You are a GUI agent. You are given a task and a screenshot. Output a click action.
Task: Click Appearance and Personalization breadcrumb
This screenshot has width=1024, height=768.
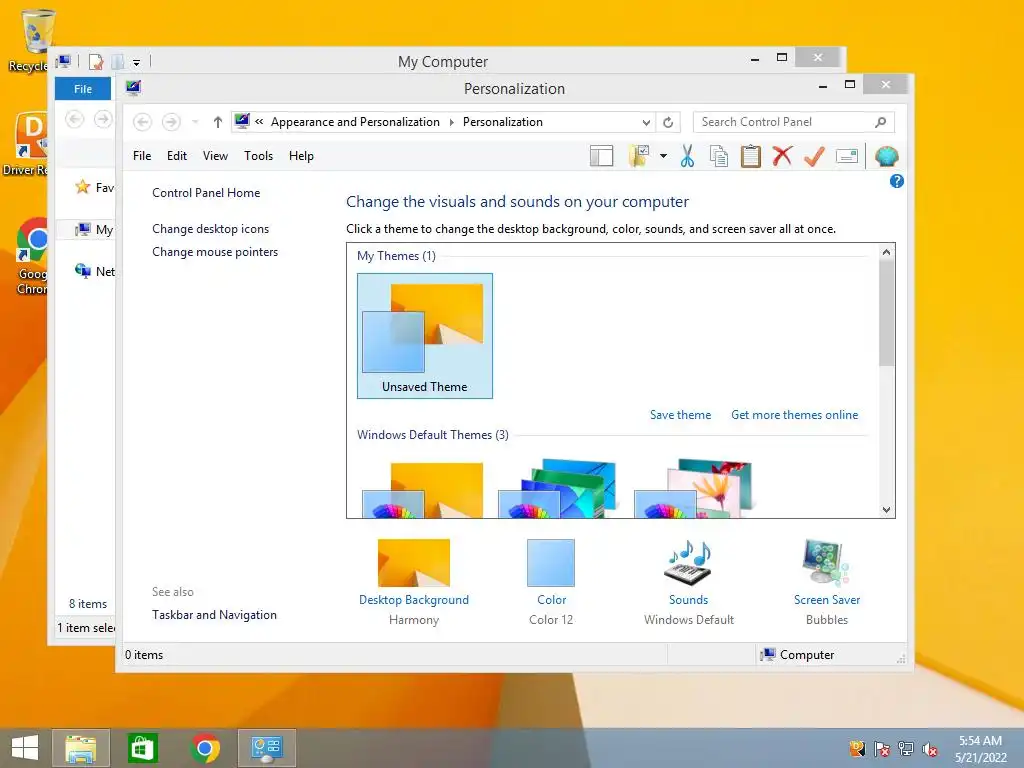(355, 122)
